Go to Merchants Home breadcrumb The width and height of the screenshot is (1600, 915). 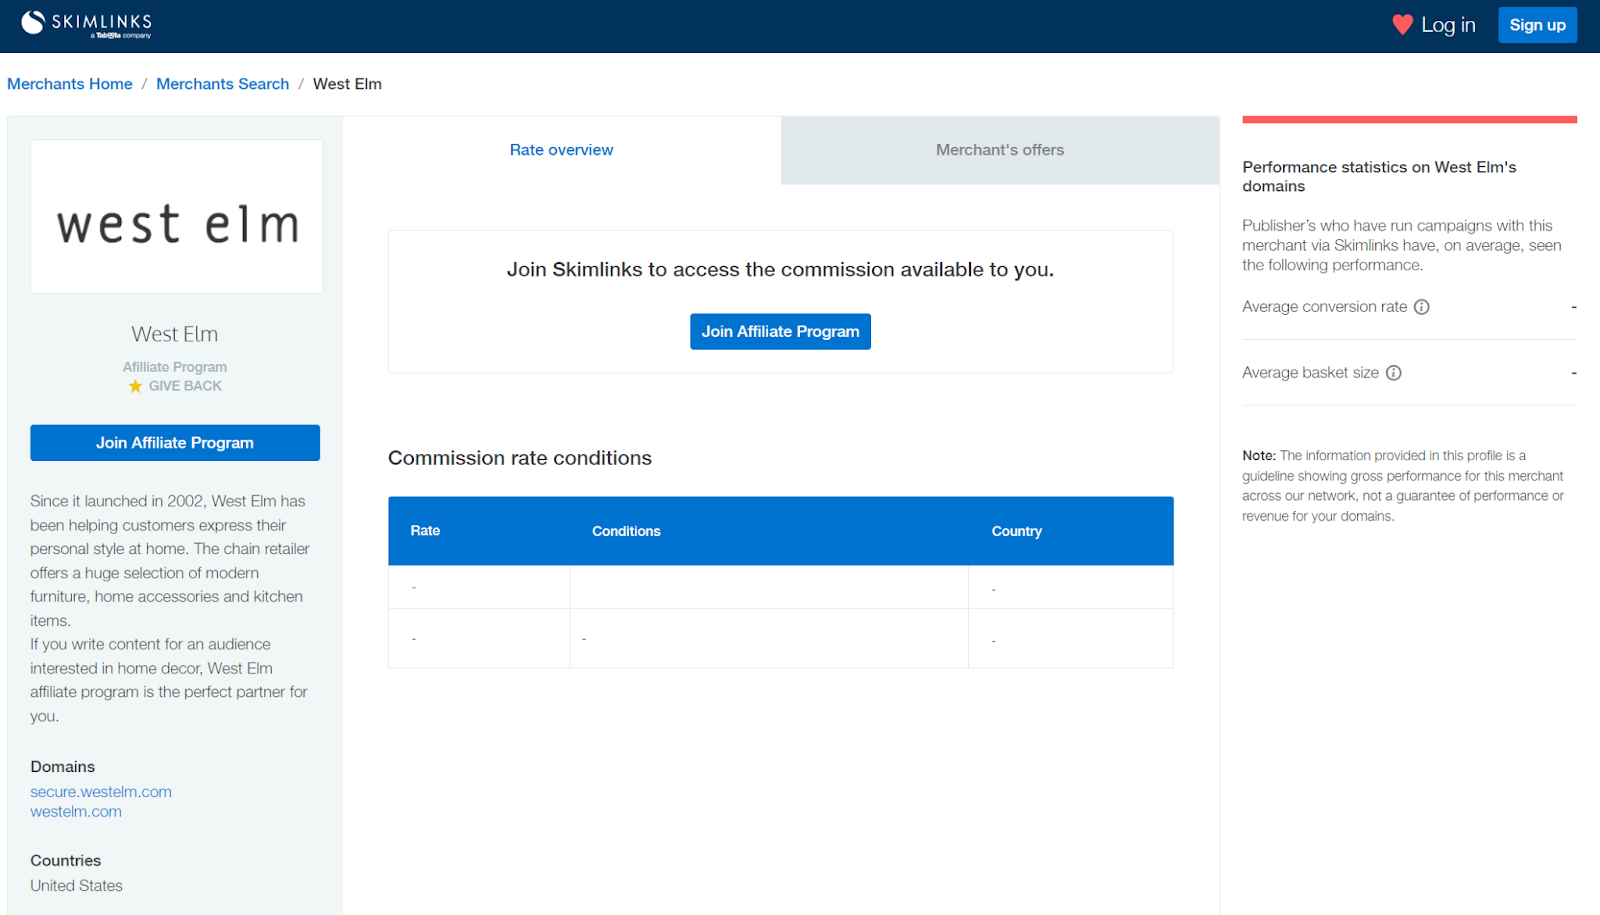click(70, 84)
